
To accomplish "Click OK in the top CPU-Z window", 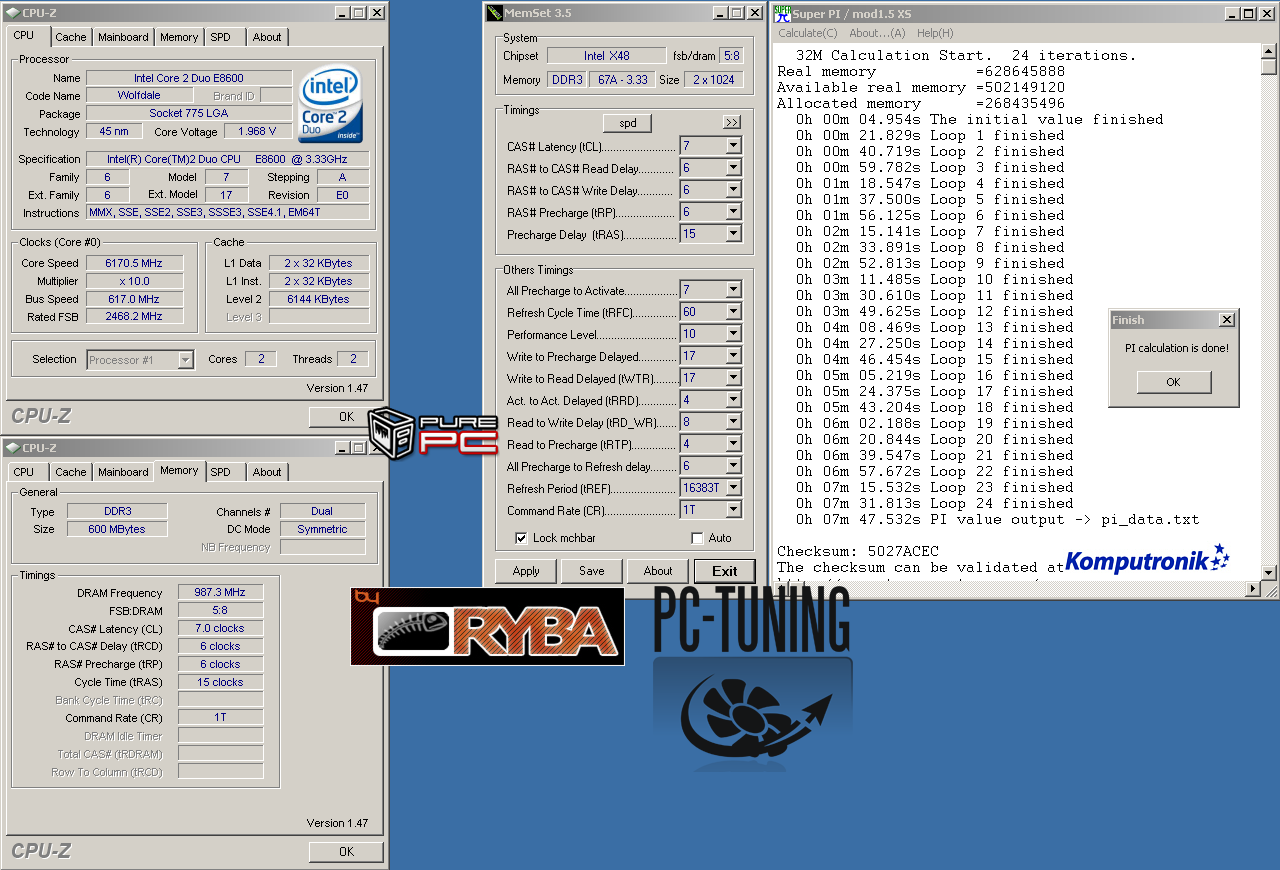I will tap(346, 417).
